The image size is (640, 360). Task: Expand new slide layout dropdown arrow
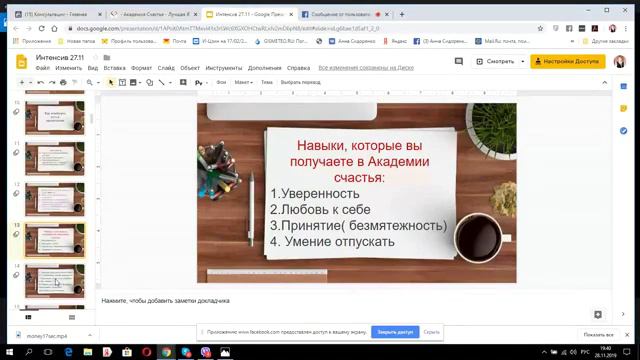pos(30,82)
